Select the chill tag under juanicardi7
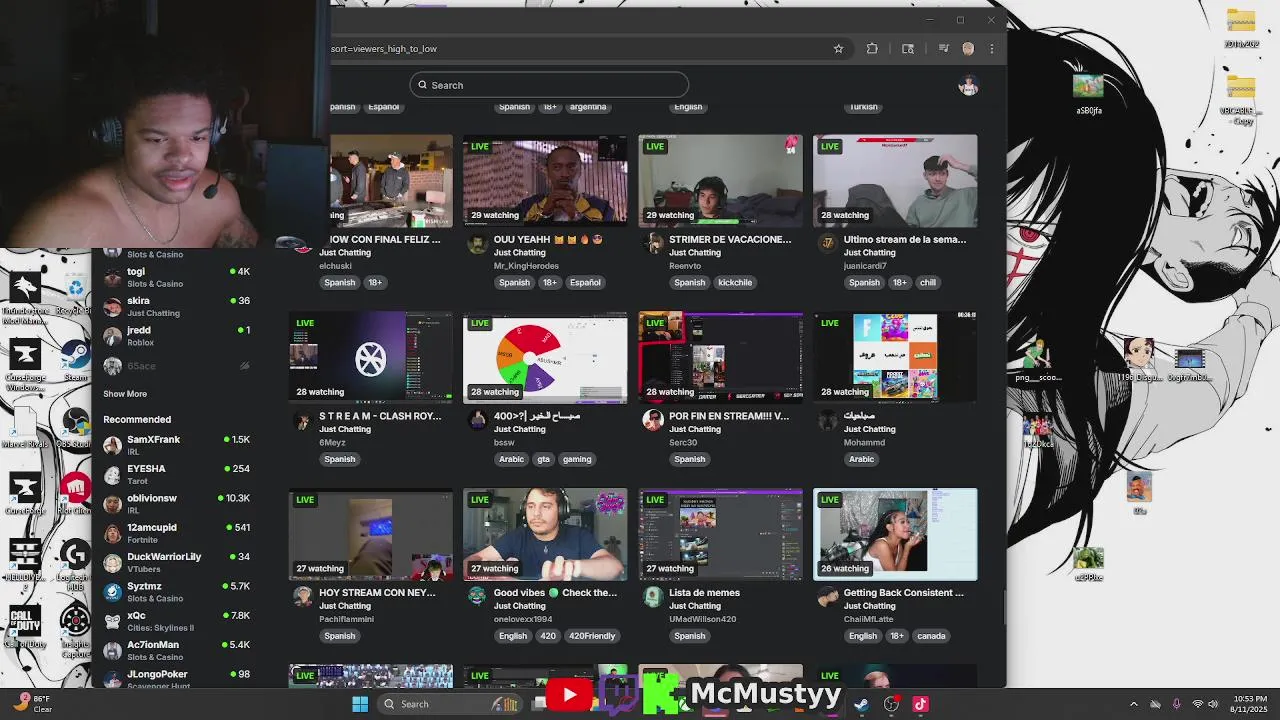1280x720 pixels. (928, 282)
